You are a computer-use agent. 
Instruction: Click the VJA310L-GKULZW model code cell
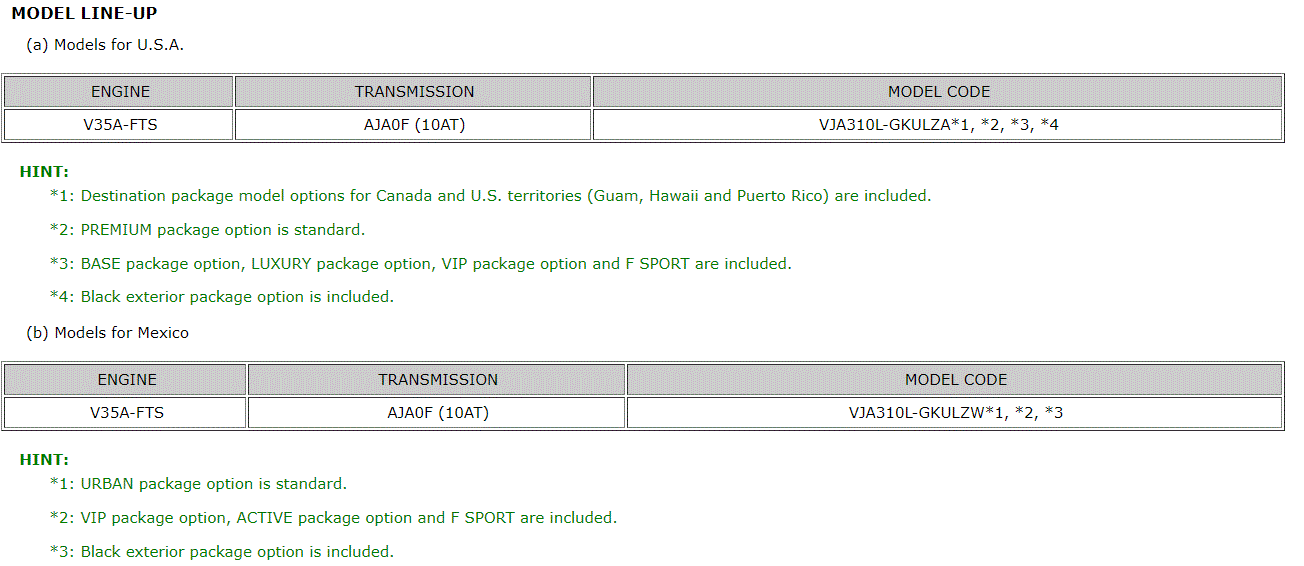click(x=955, y=412)
